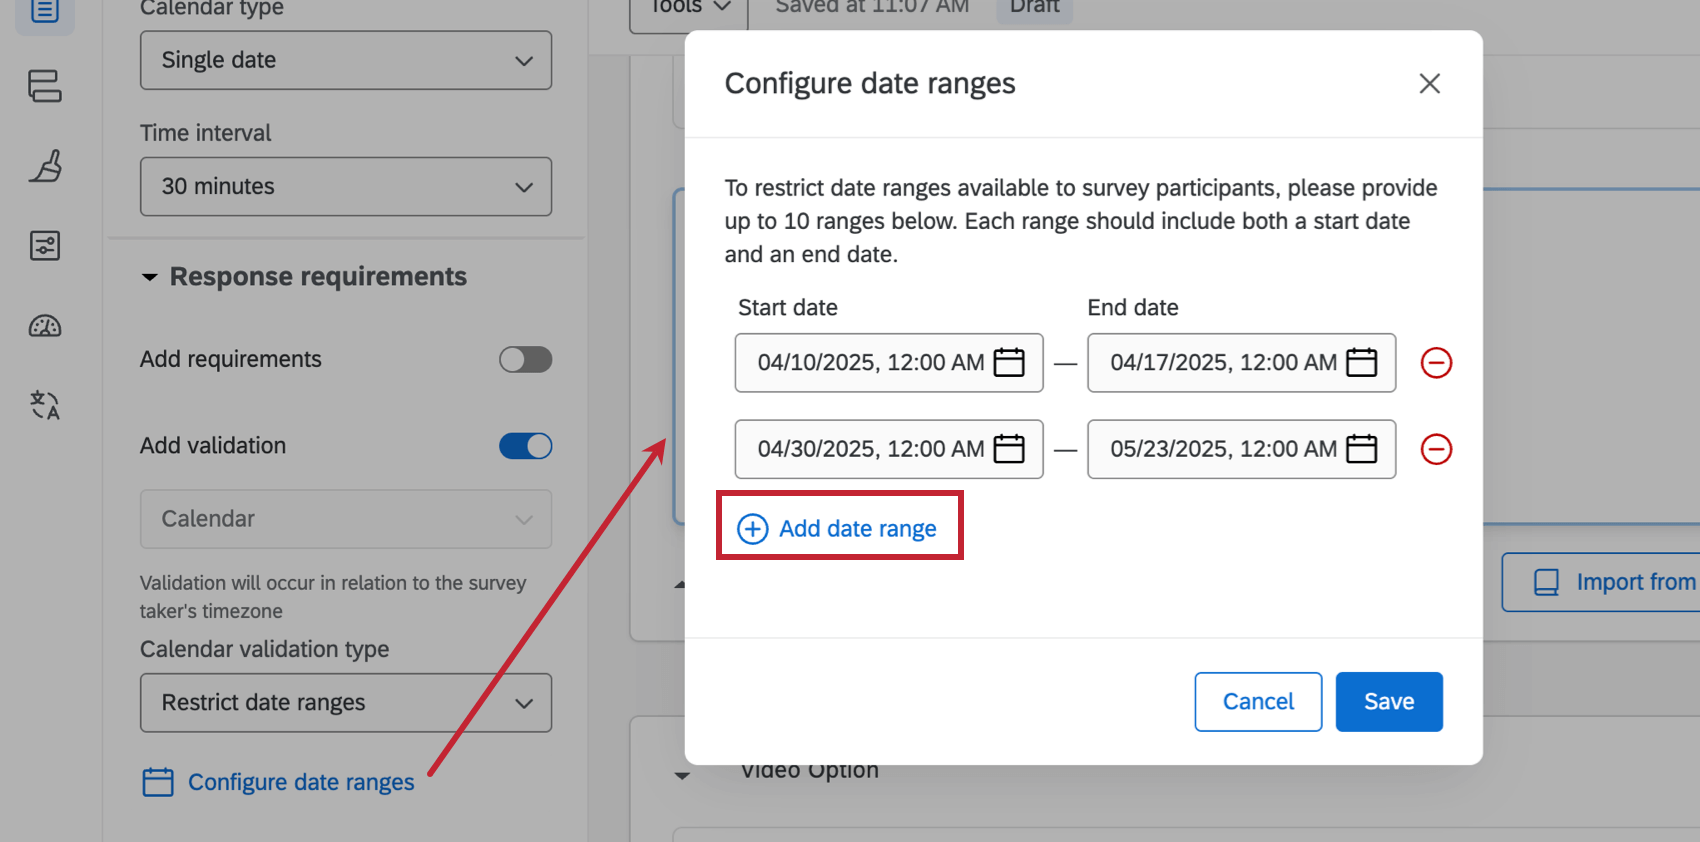Remove the second date range row
The image size is (1700, 842).
pyautogui.click(x=1436, y=449)
